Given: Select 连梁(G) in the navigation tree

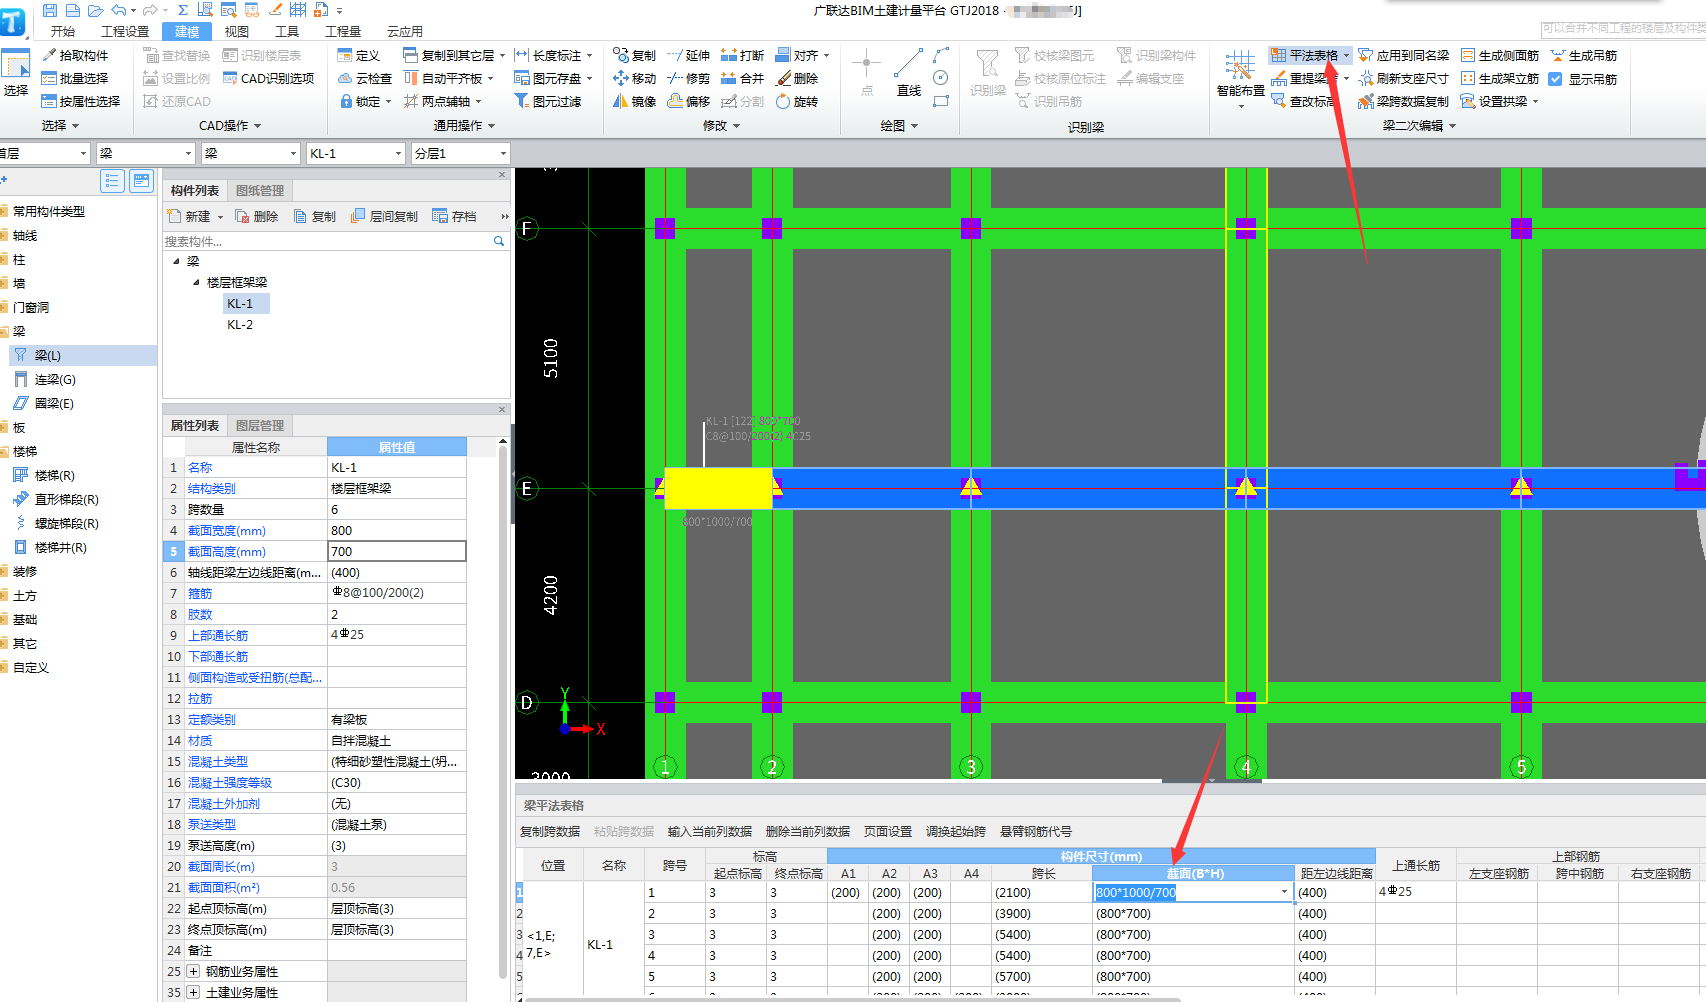Looking at the screenshot, I should coord(55,379).
